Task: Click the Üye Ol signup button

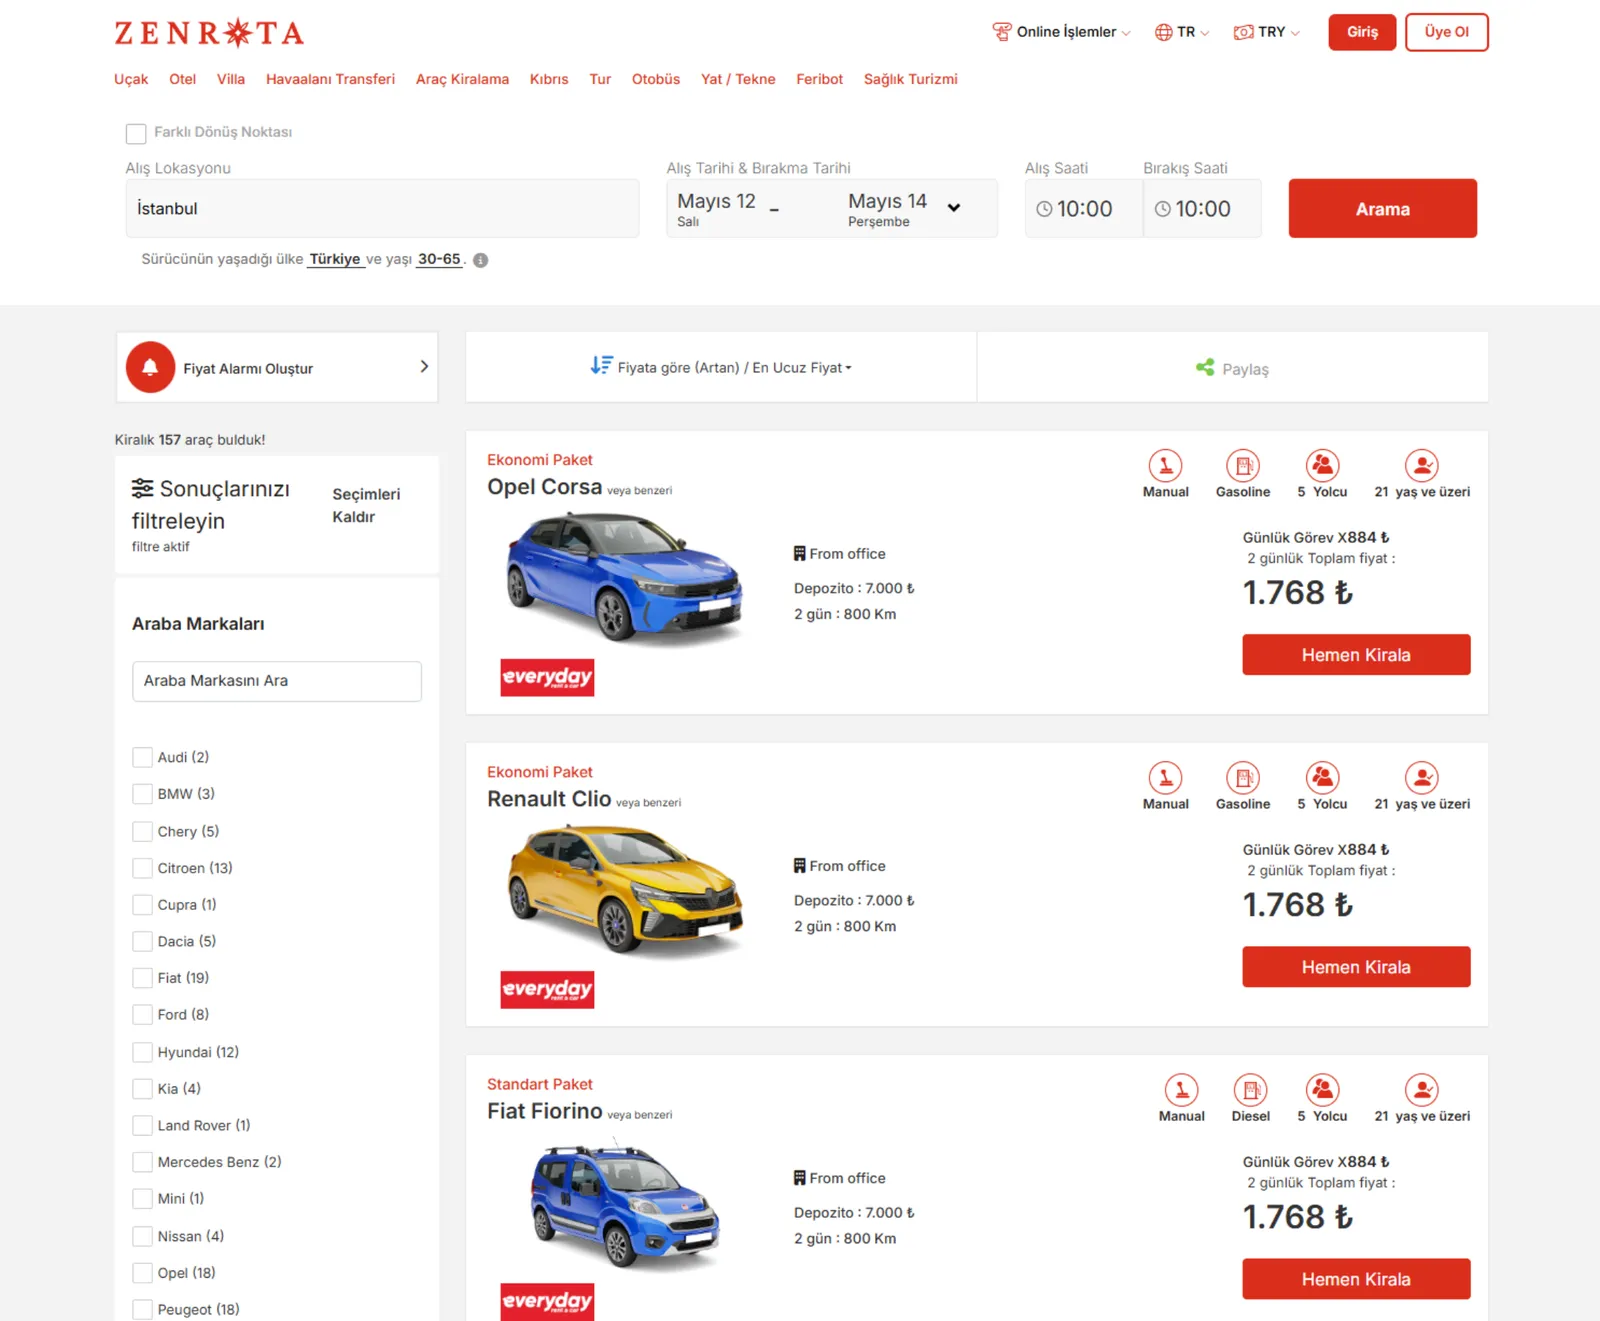Action: [x=1447, y=32]
